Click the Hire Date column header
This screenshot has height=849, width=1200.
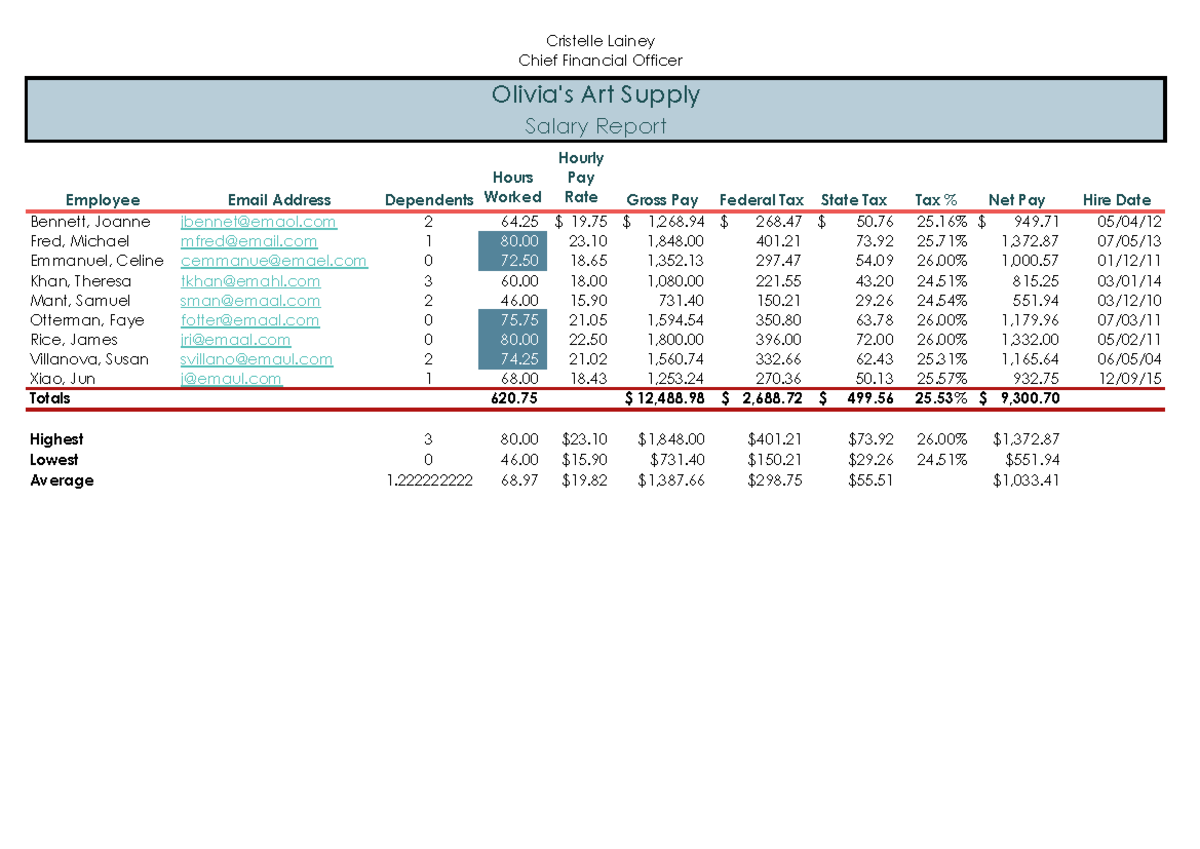pyautogui.click(x=1115, y=199)
